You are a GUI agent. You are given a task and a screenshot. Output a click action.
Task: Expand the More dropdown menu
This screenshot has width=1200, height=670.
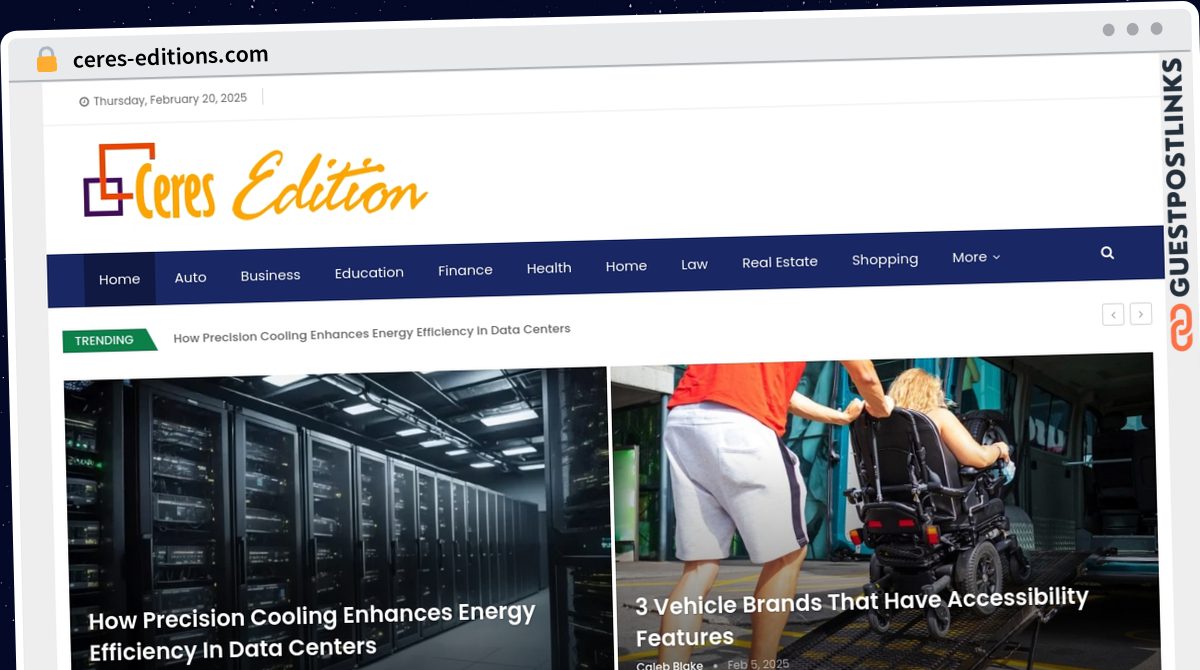[976, 257]
